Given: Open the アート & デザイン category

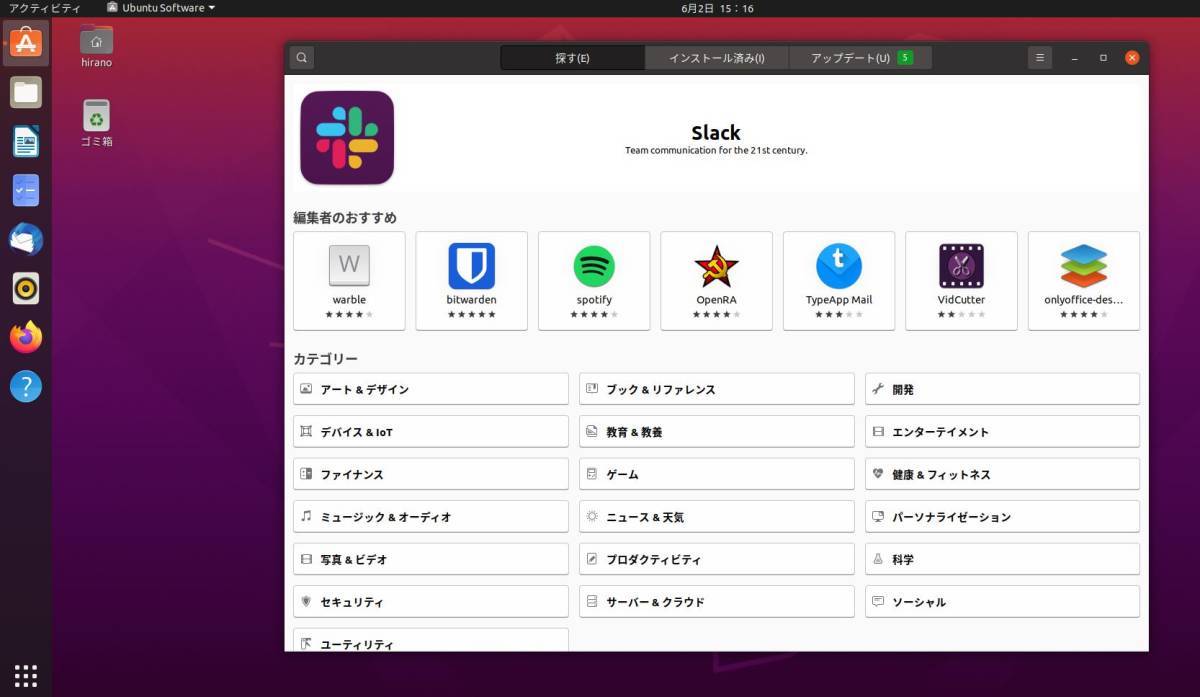Looking at the screenshot, I should pos(431,389).
